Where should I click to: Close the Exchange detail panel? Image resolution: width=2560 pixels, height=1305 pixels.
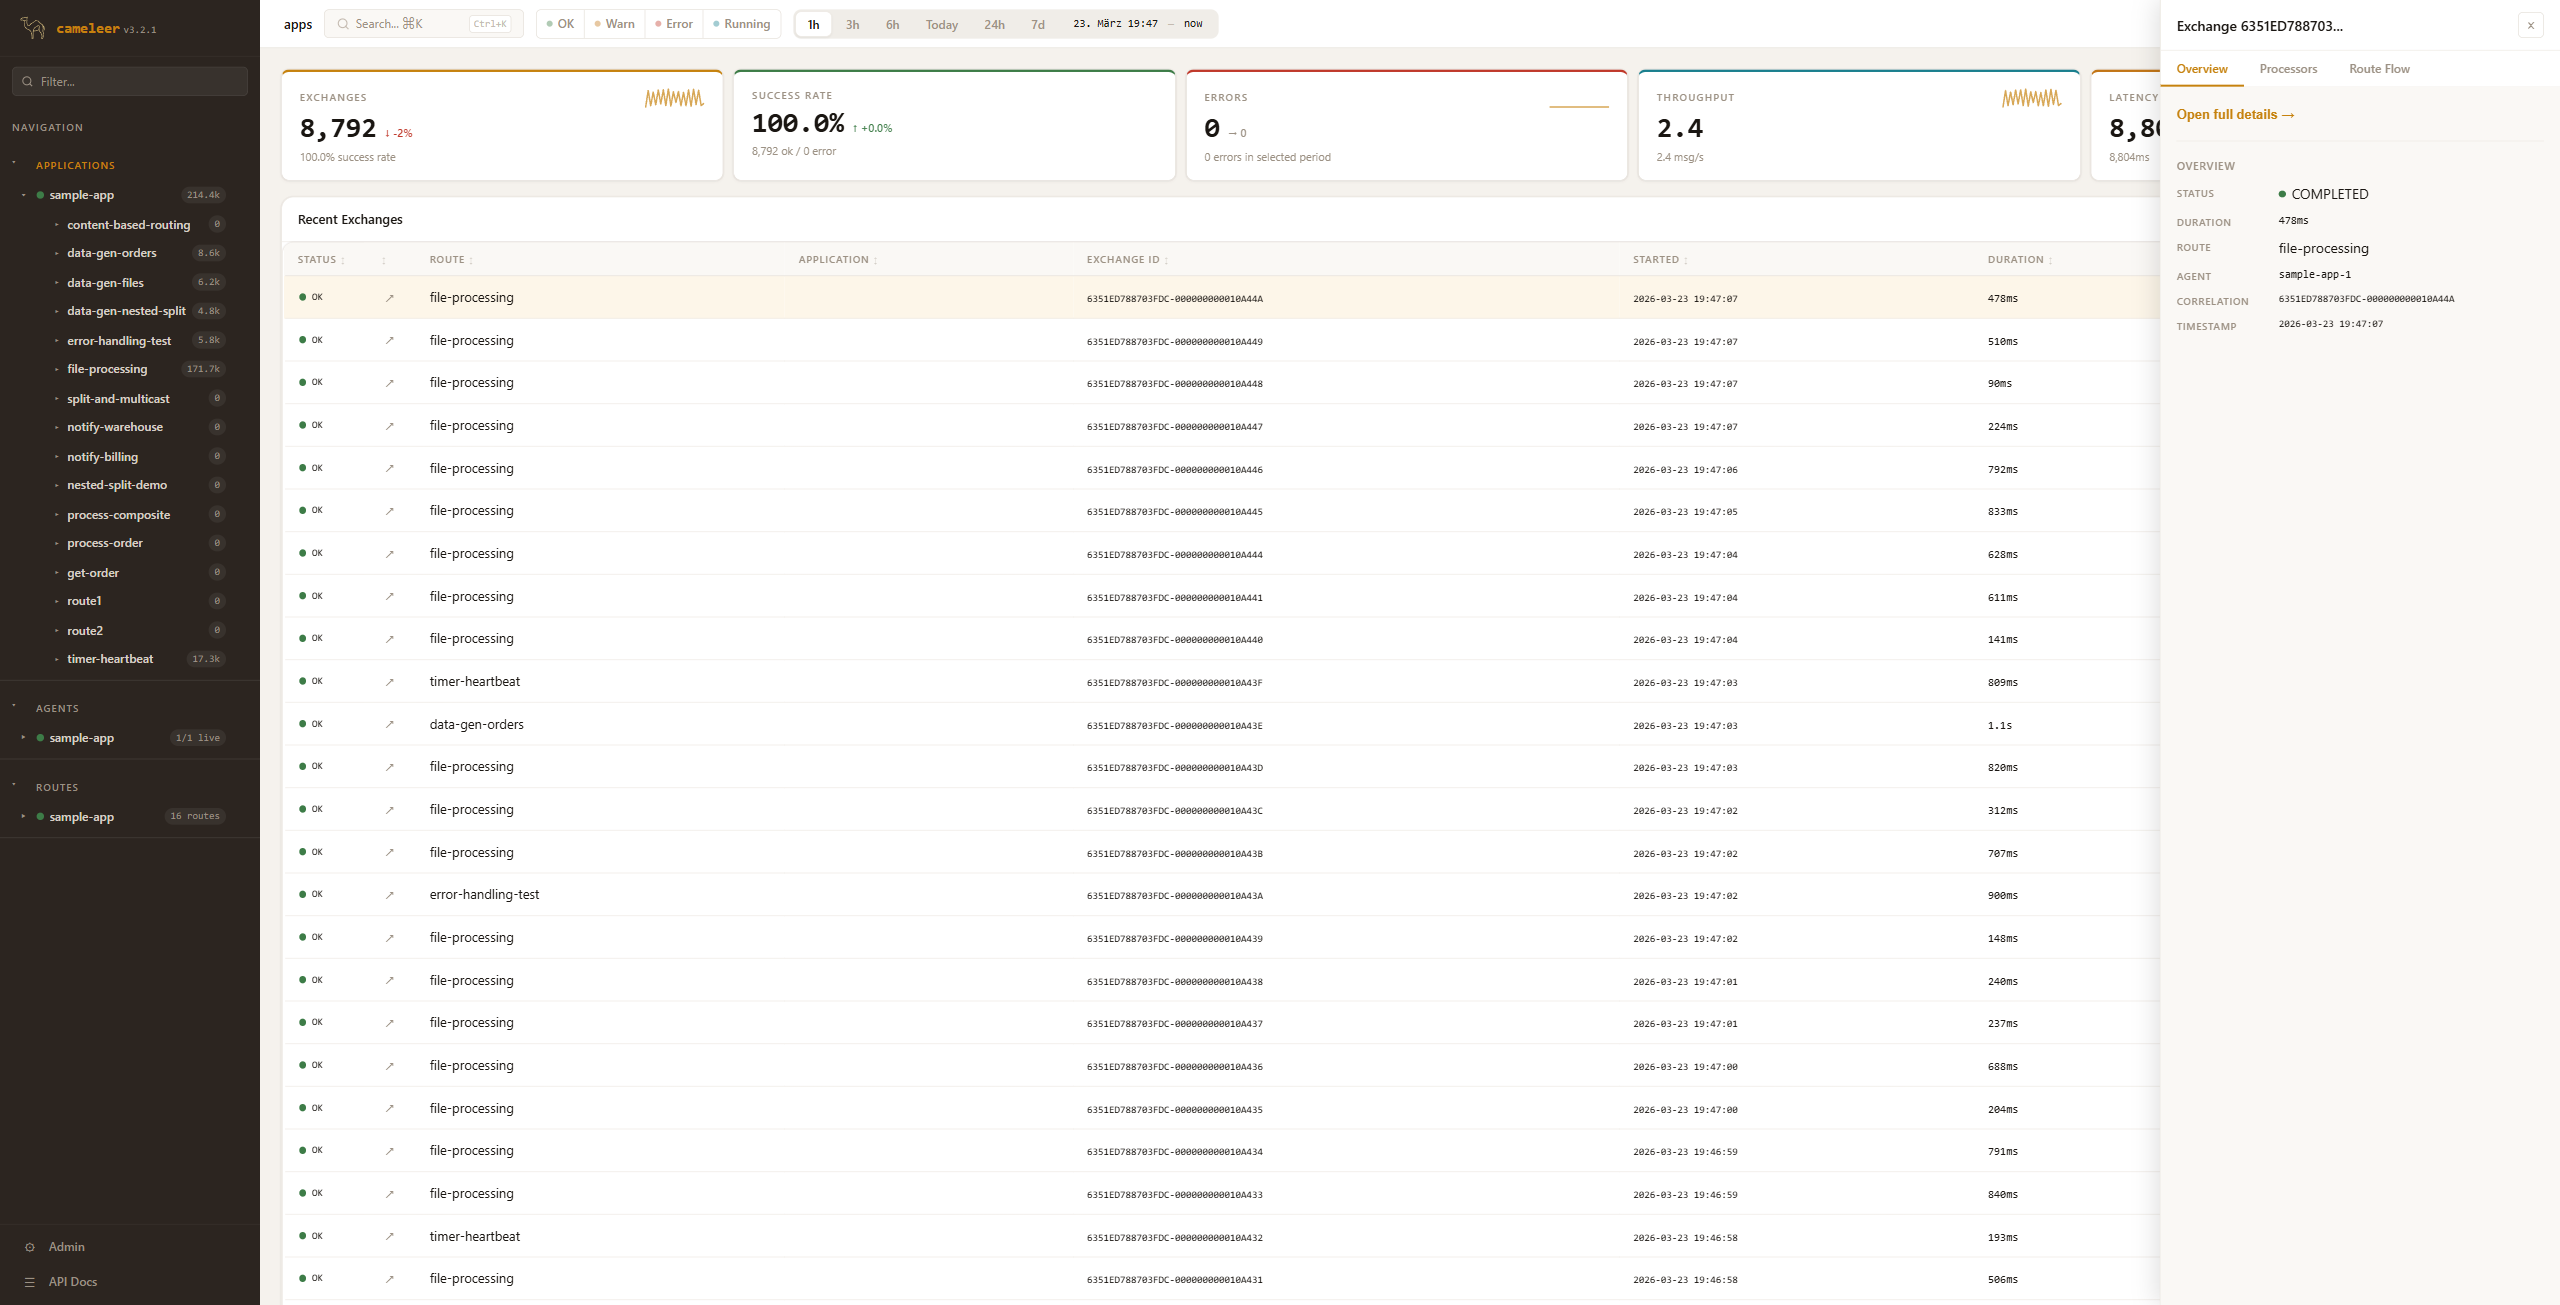2530,26
